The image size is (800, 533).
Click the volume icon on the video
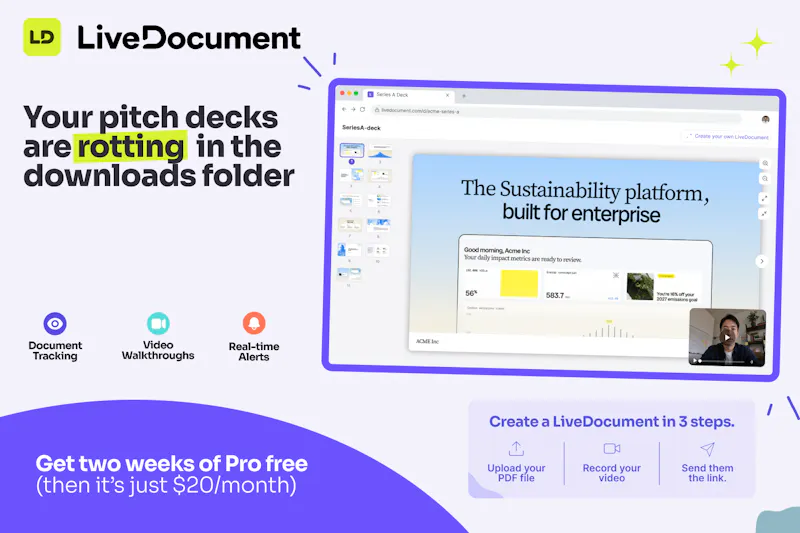click(x=753, y=362)
